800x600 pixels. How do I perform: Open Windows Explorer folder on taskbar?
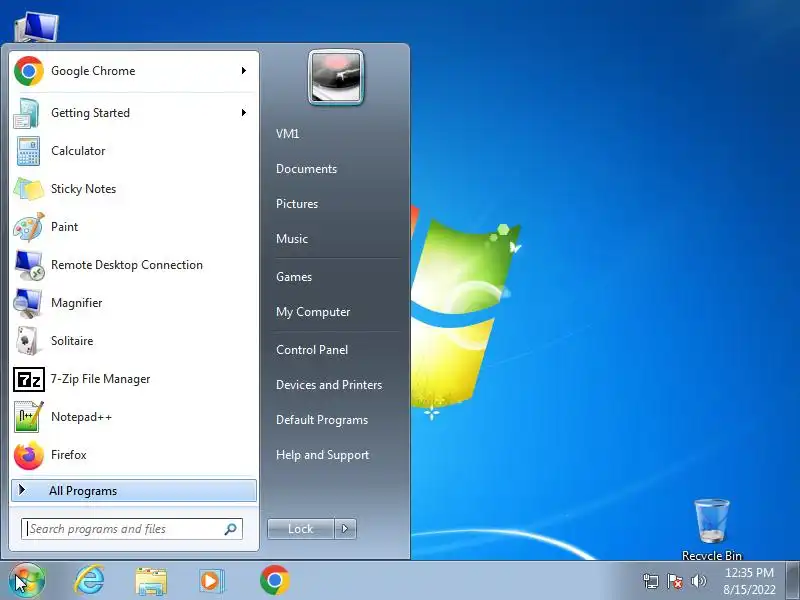(151, 582)
